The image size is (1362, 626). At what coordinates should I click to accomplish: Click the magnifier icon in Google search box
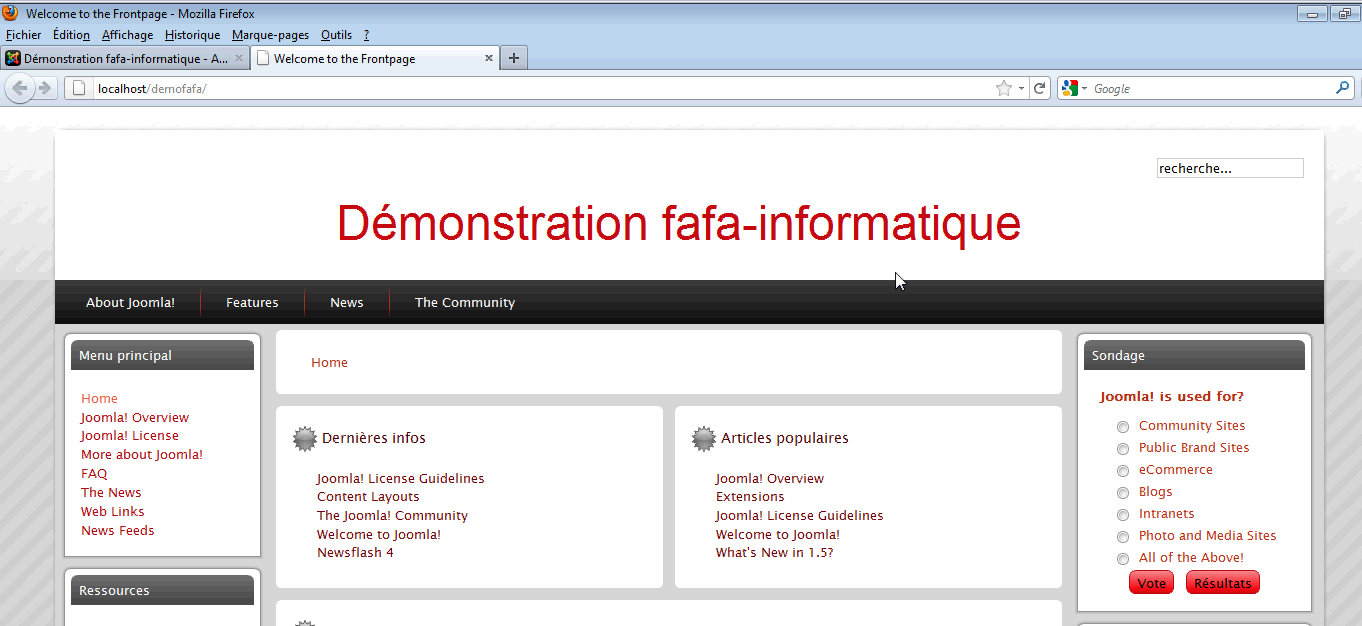[x=1343, y=88]
